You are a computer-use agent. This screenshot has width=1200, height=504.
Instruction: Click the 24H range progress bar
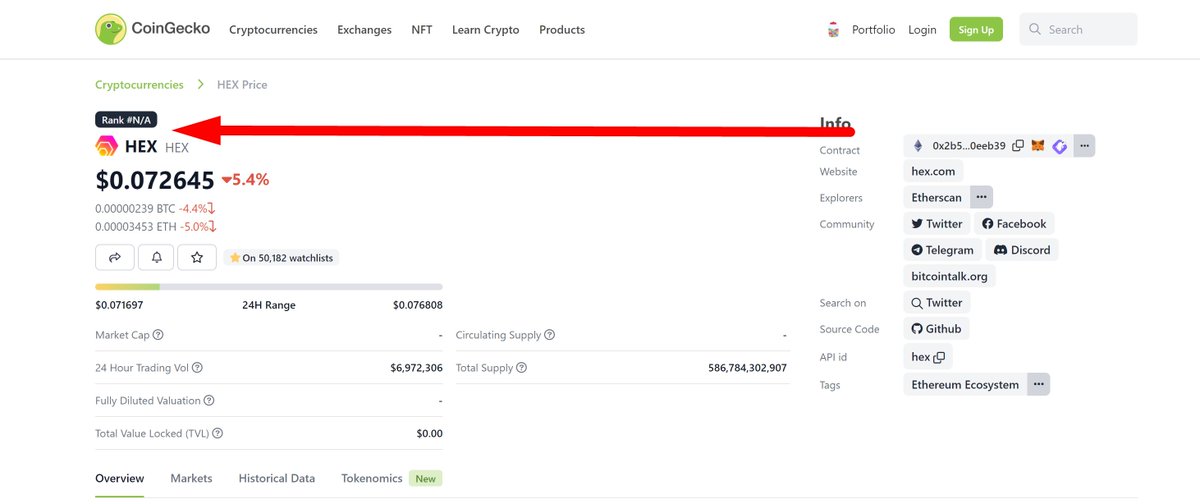pyautogui.click(x=269, y=287)
